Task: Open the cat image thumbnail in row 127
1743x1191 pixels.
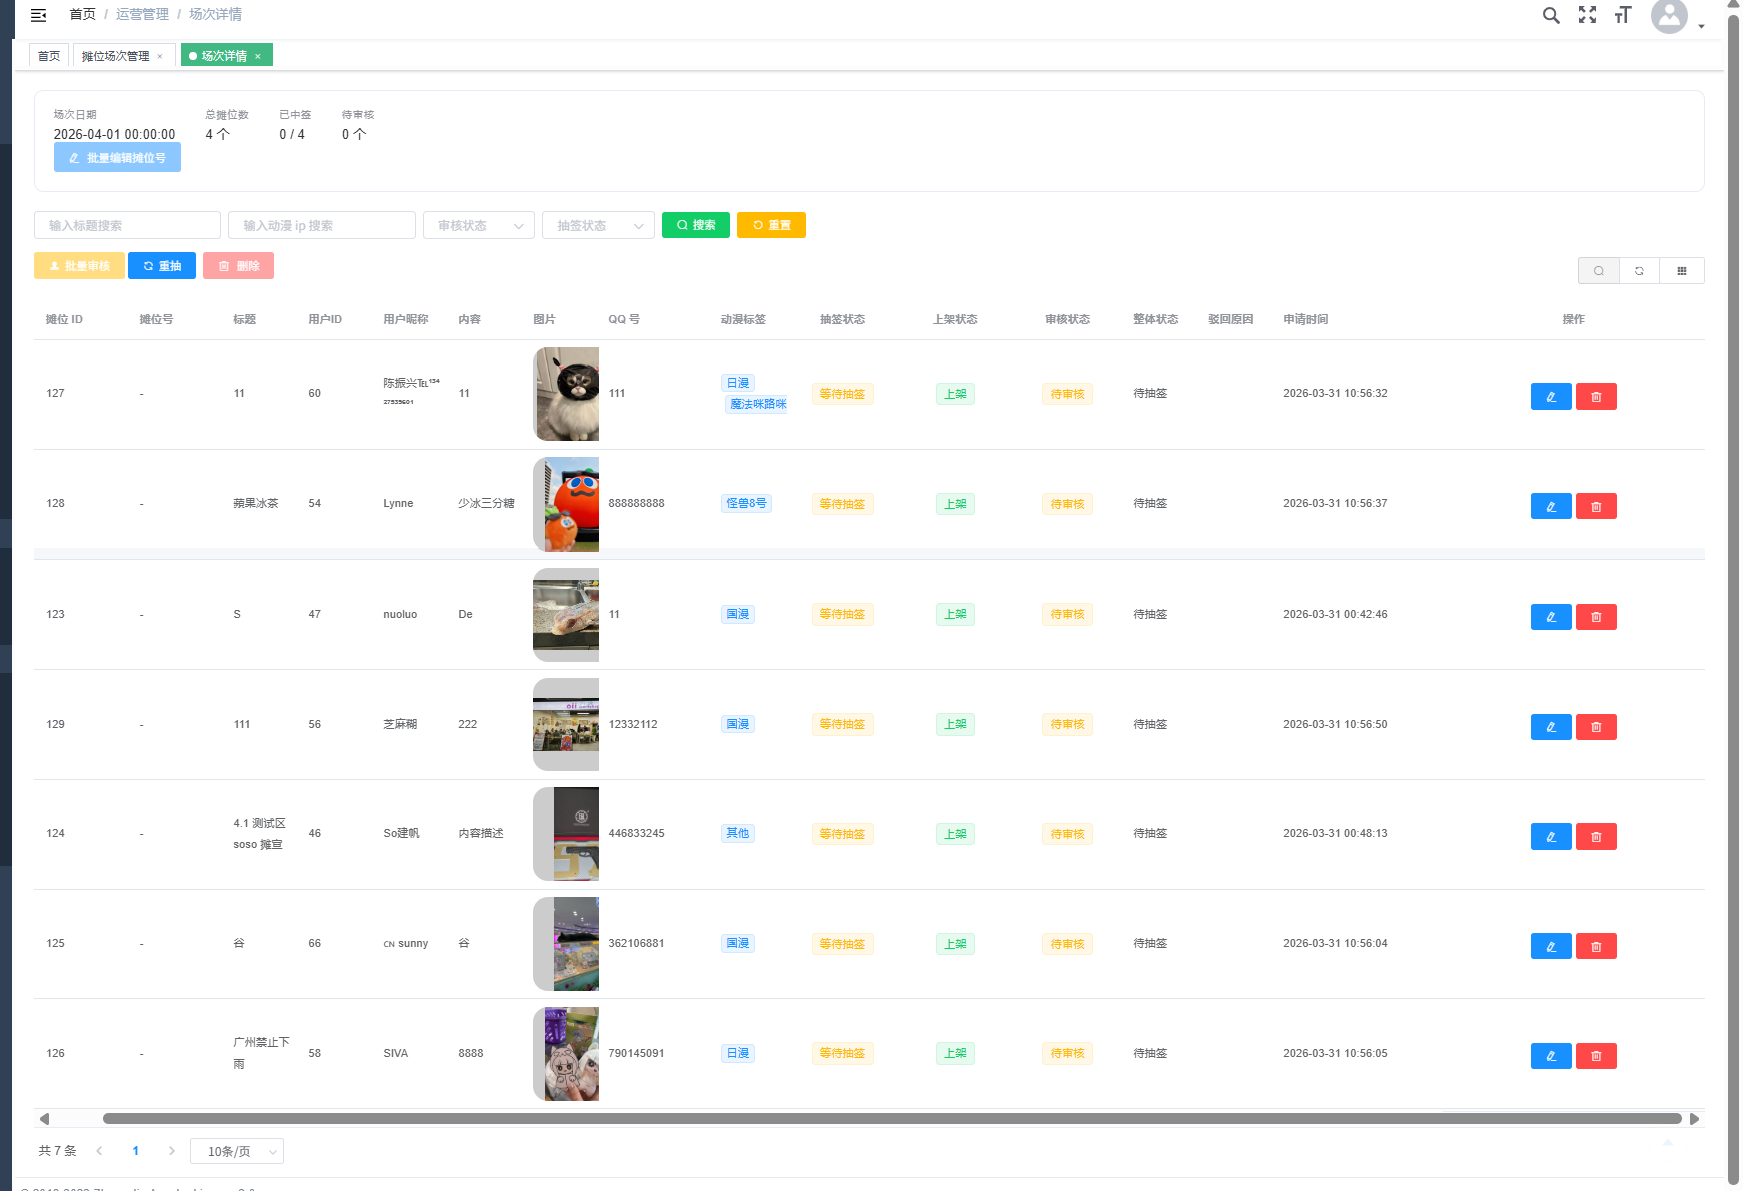Action: pyautogui.click(x=566, y=394)
